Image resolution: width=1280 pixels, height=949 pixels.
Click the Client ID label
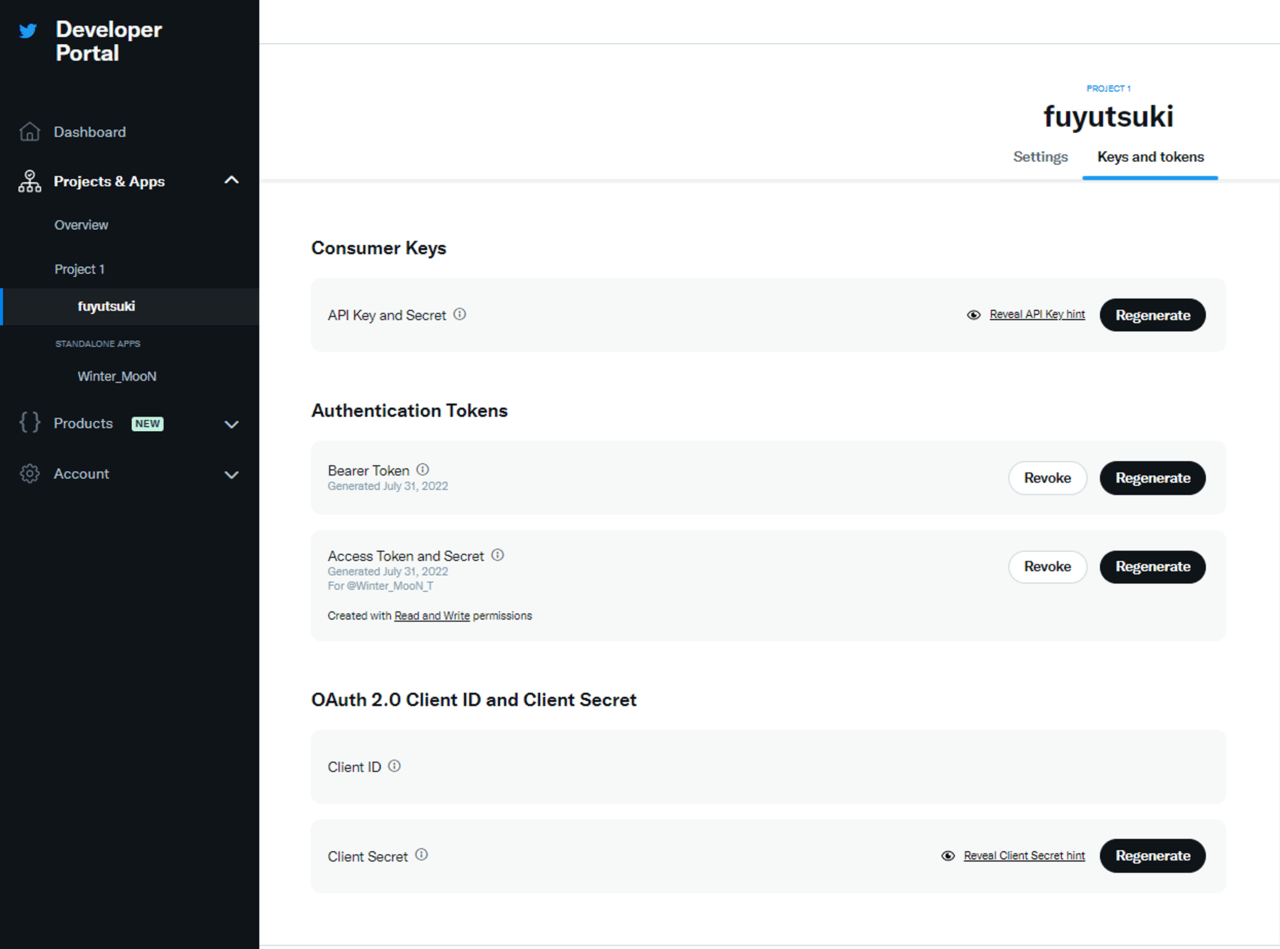pyautogui.click(x=355, y=767)
